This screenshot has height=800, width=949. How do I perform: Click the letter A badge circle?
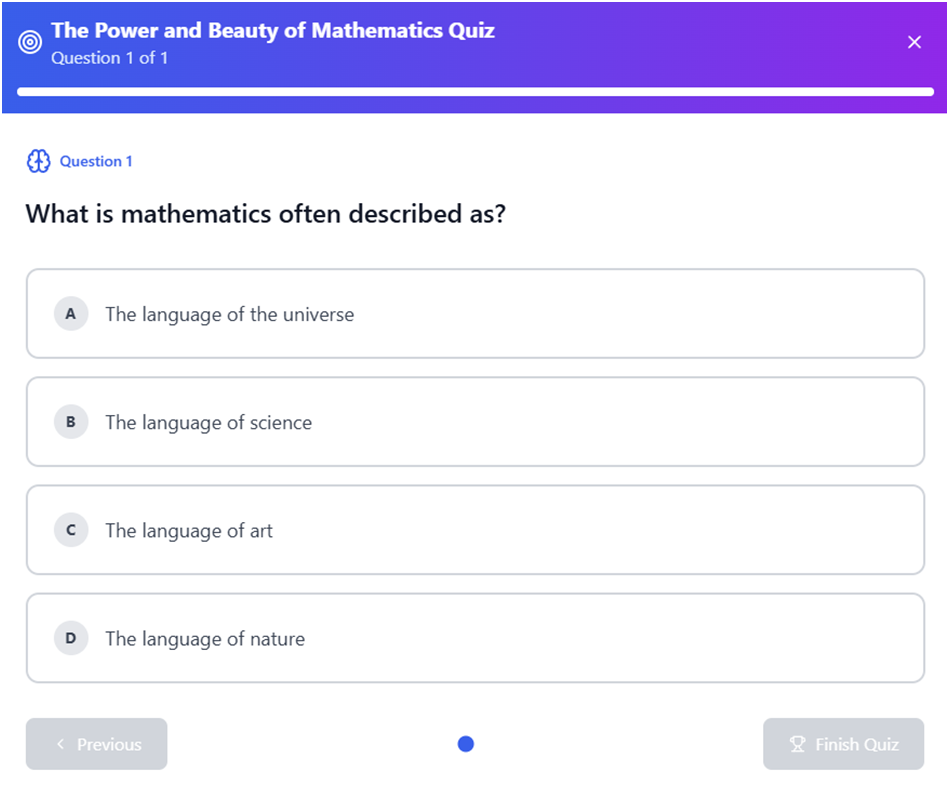pyautogui.click(x=70, y=314)
